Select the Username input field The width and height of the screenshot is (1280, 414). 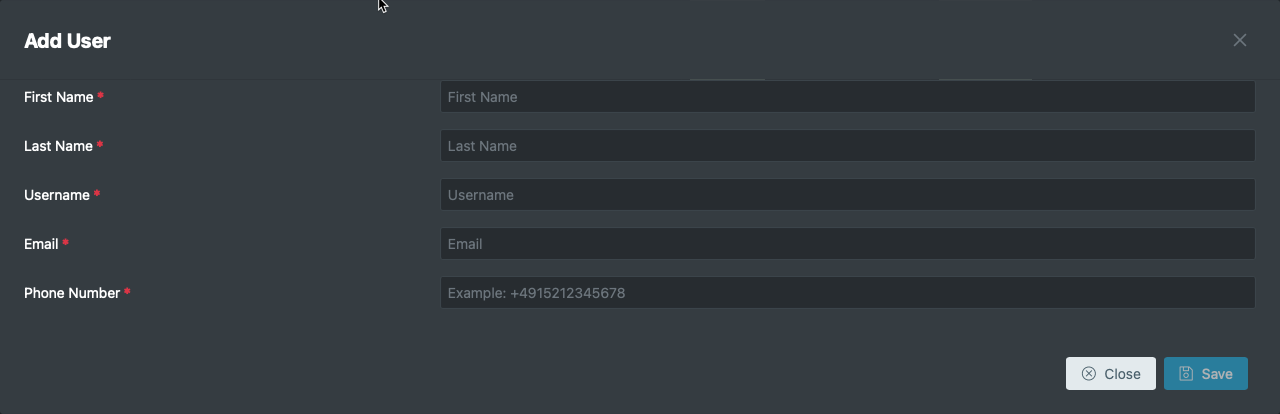847,195
